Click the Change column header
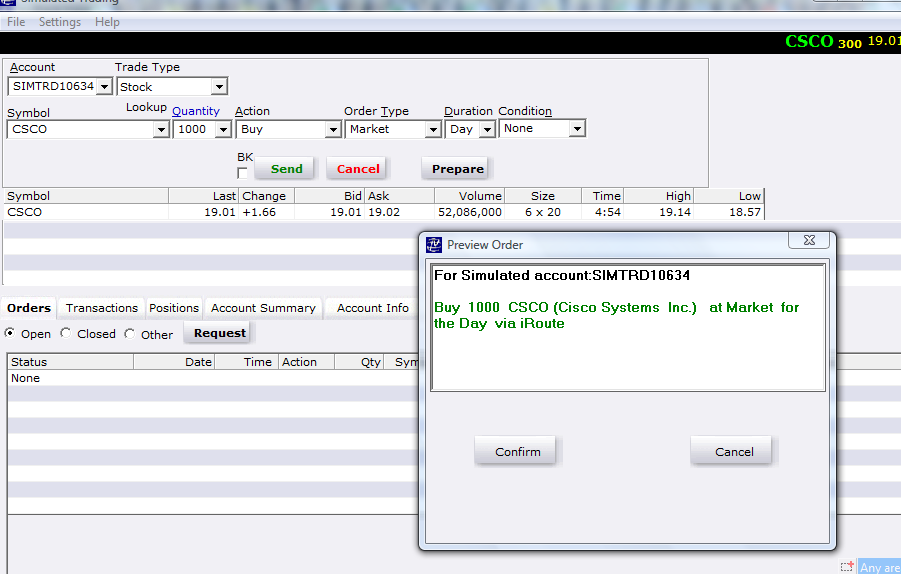Screen dimensions: 901x574 point(267,196)
